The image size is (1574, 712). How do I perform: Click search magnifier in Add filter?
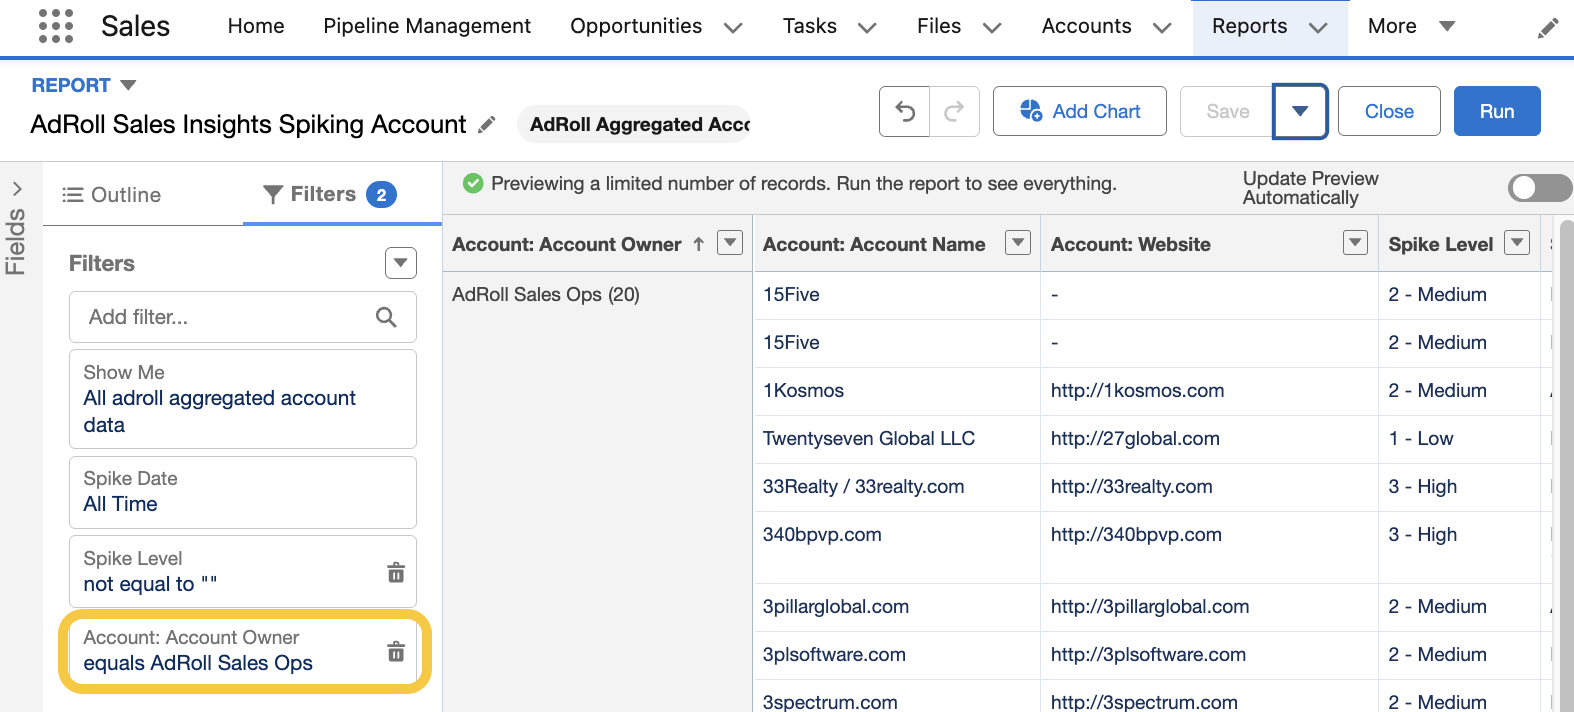tap(386, 317)
